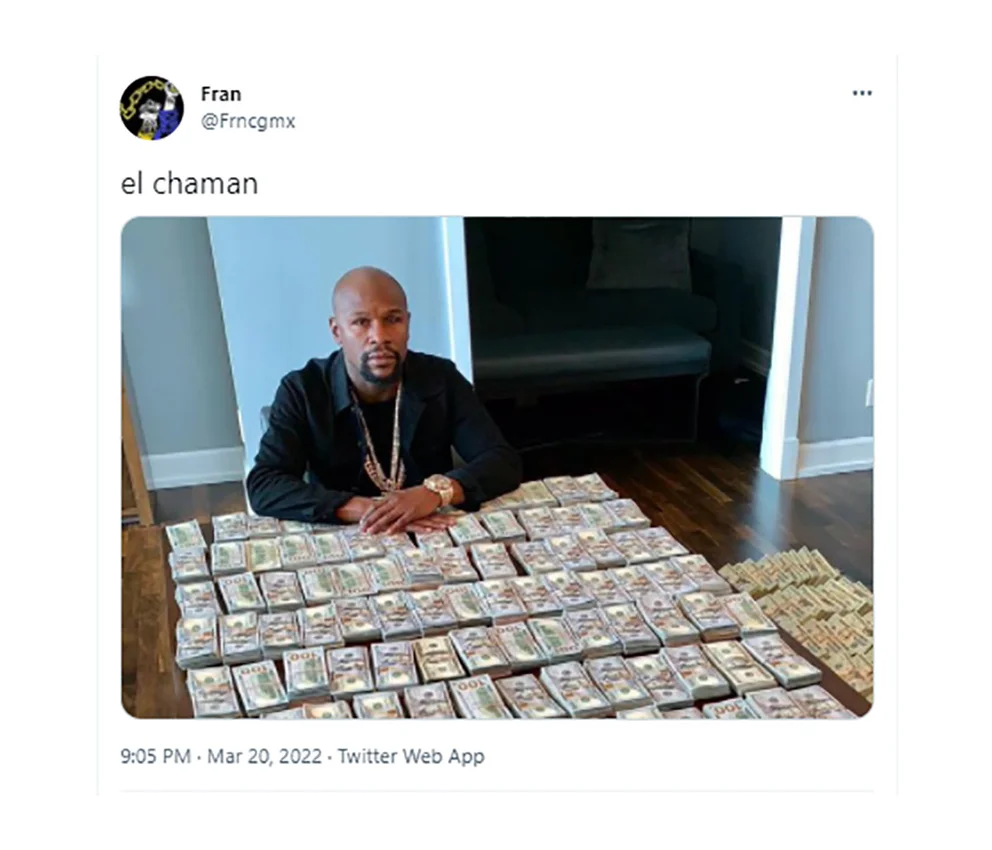Image resolution: width=992 pixels, height=850 pixels.
Task: Click the cushion on the dark sofa
Action: pos(638,254)
